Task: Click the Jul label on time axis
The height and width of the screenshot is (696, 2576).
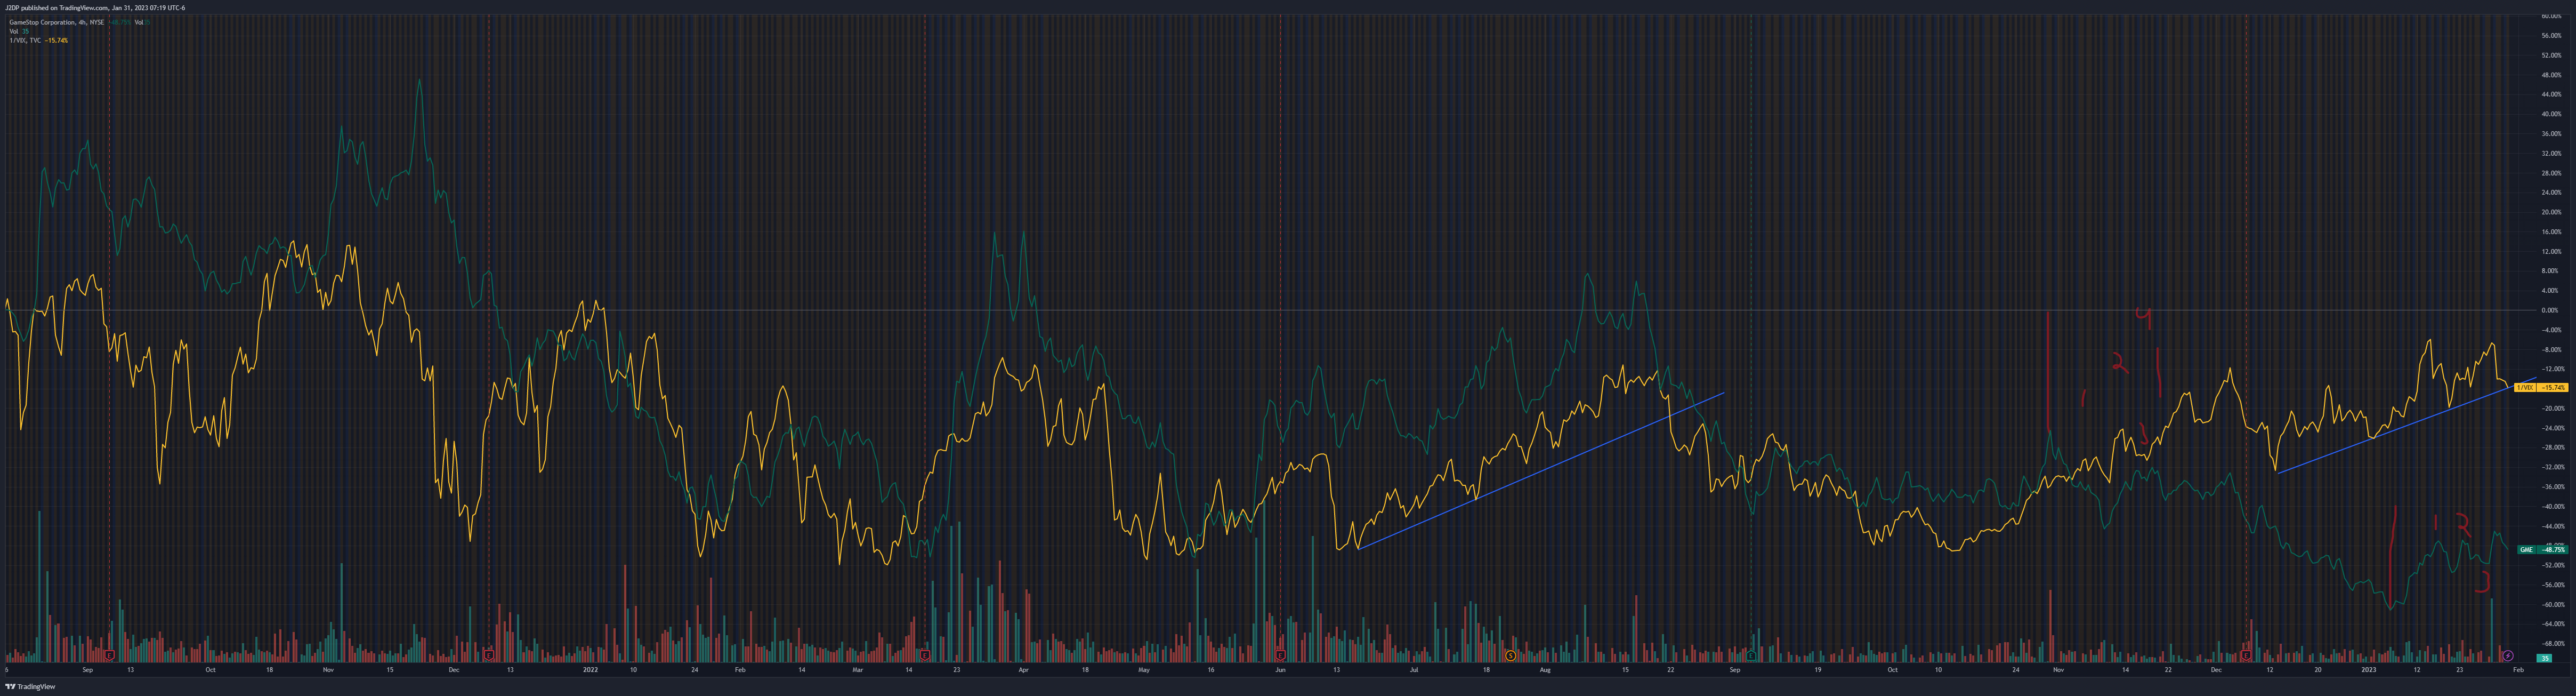Action: click(x=1413, y=669)
